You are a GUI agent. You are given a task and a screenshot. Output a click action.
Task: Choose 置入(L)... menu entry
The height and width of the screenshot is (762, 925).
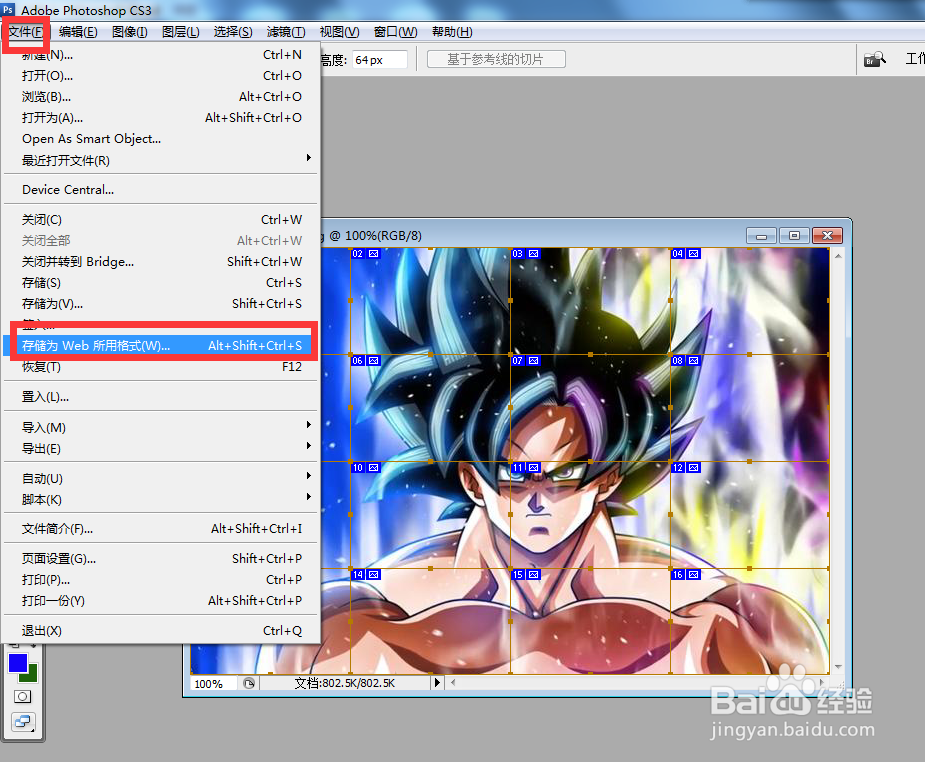pos(161,397)
